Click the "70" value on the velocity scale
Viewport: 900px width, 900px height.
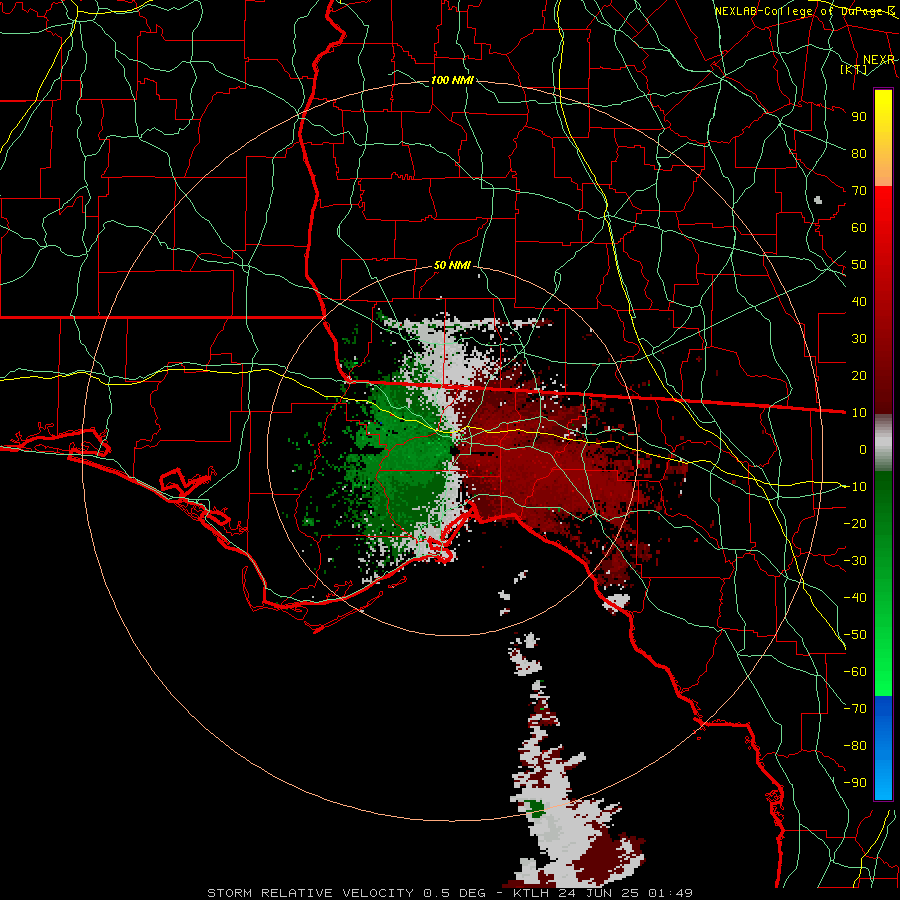859,191
